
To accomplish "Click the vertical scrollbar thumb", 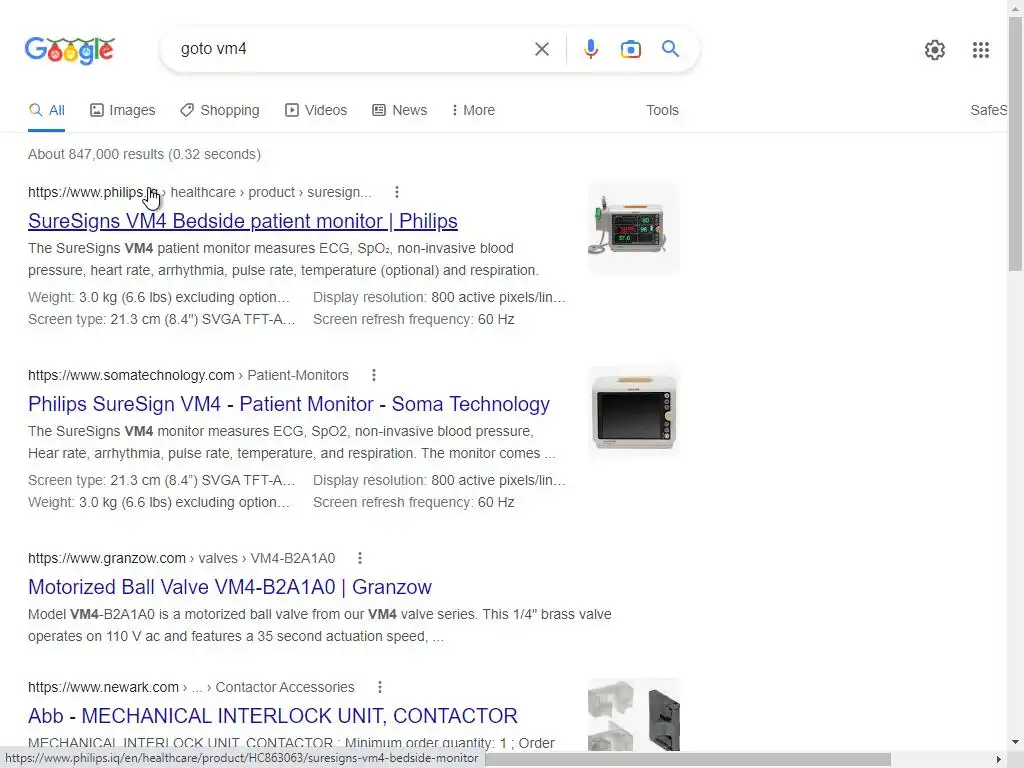I will (x=1015, y=144).
